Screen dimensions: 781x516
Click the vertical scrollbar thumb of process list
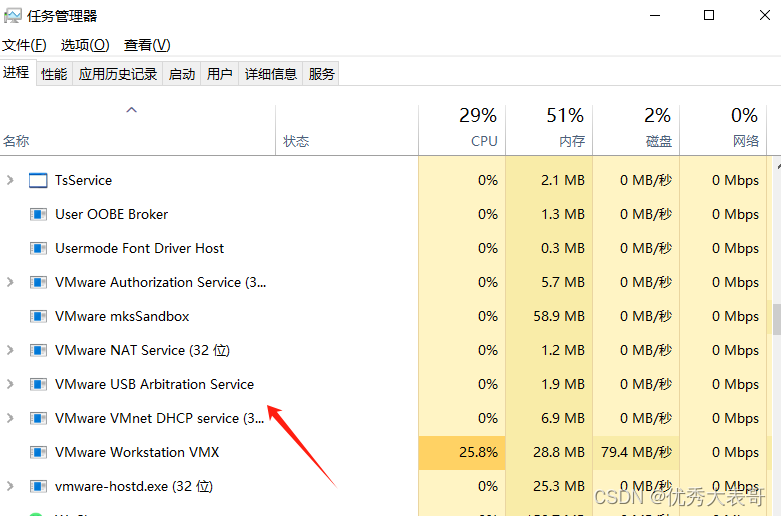(x=777, y=319)
